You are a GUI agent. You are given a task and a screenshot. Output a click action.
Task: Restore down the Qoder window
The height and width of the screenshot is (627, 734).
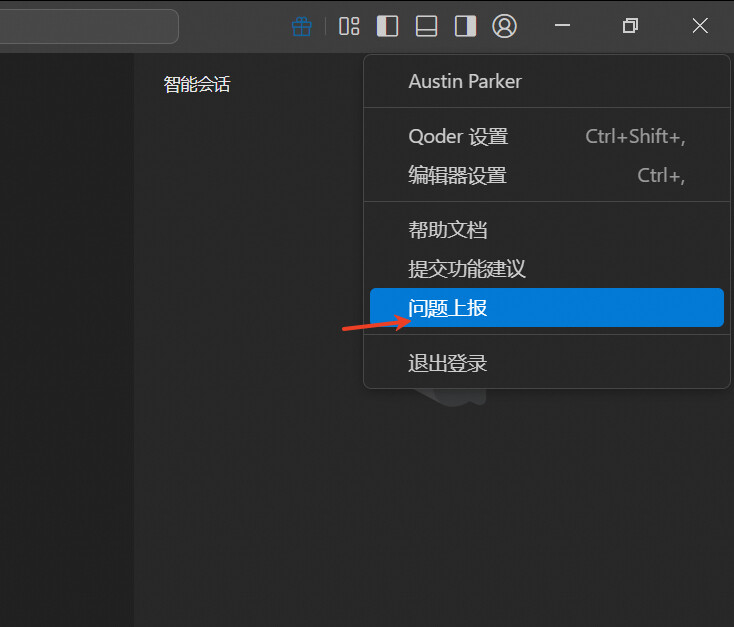click(x=630, y=25)
